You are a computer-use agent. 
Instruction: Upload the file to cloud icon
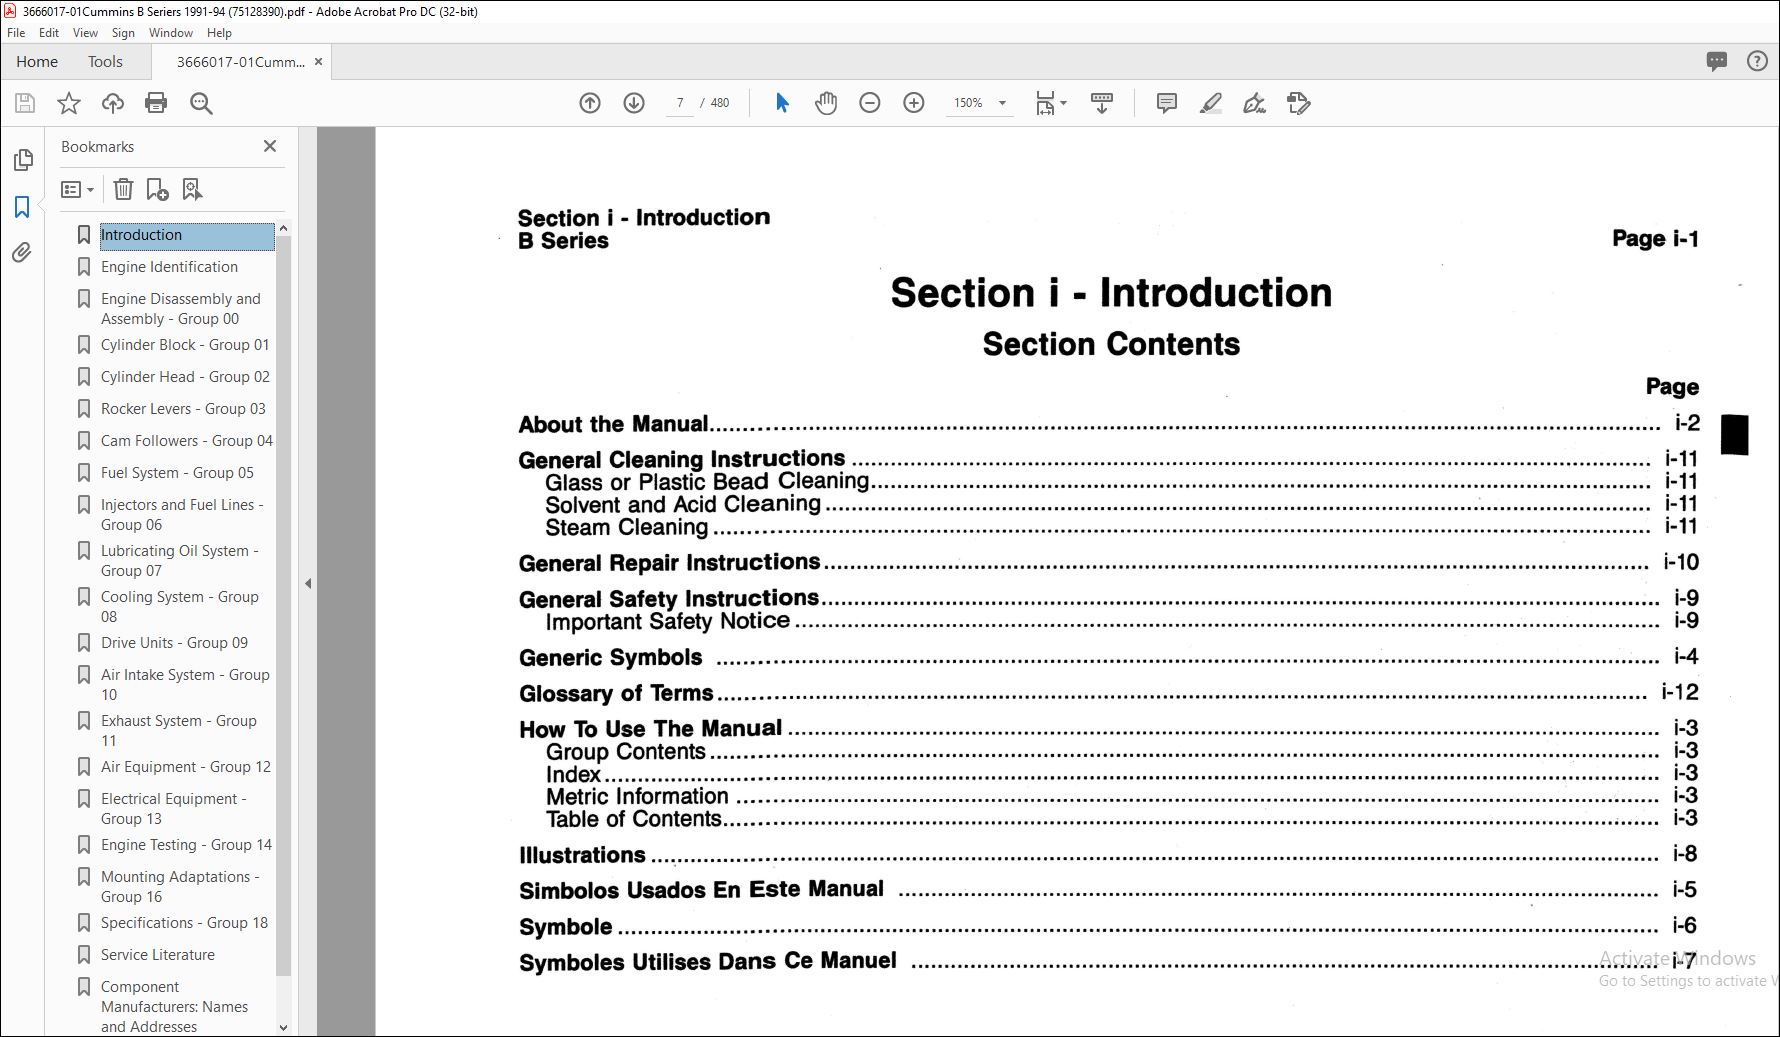[113, 103]
